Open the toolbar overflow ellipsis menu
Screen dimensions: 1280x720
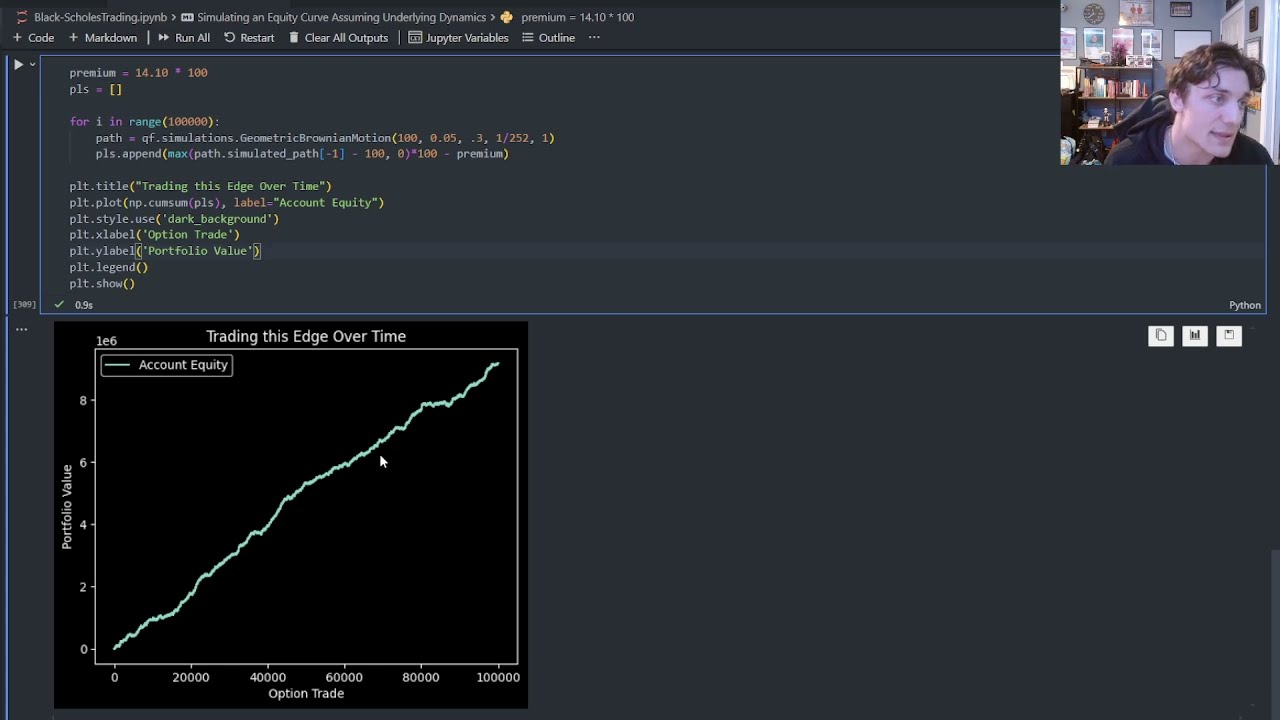(594, 38)
